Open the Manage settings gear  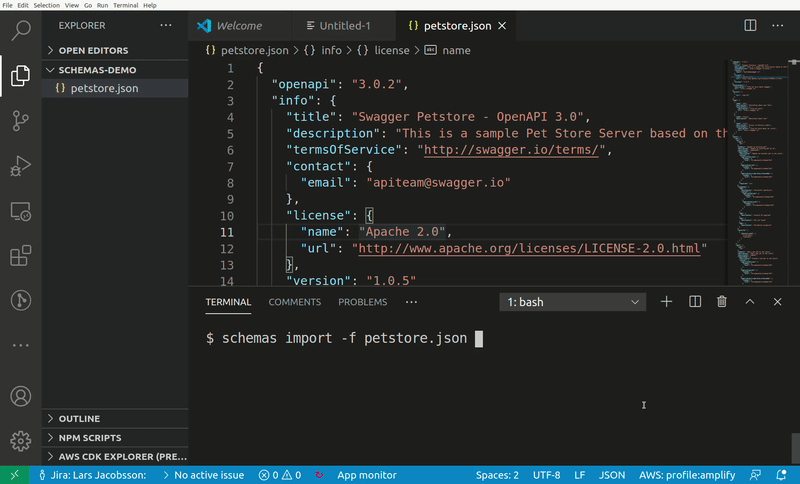[x=20, y=441]
